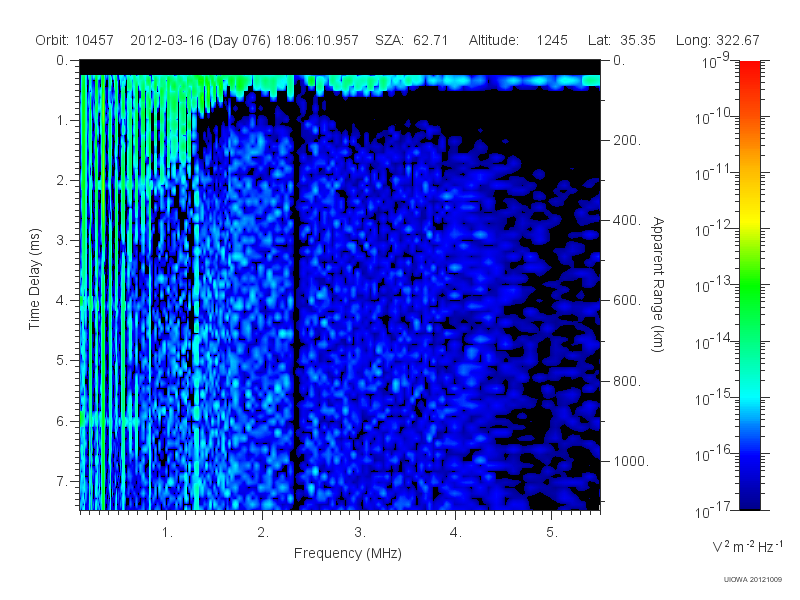Viewport: 800px width, 600px height.
Task: Click the 10^-17 colorbar tick label
Action: (x=715, y=510)
